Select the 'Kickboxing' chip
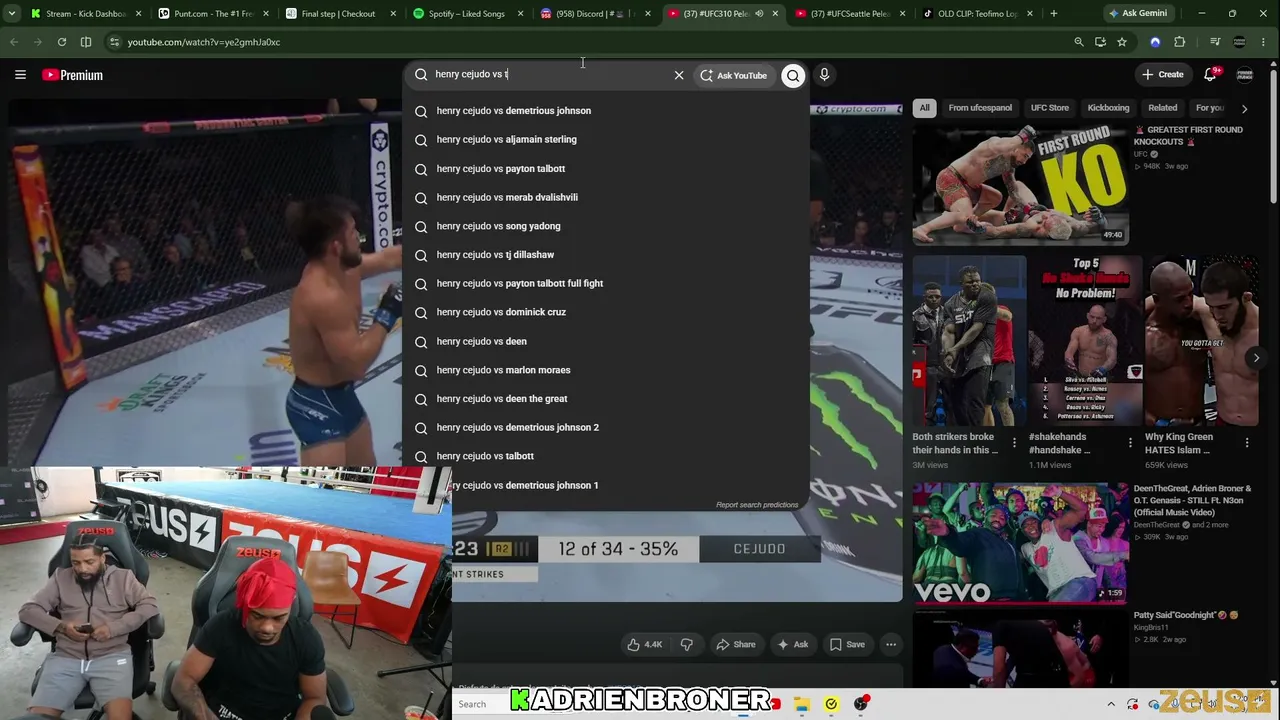The width and height of the screenshot is (1280, 720). tap(1108, 108)
